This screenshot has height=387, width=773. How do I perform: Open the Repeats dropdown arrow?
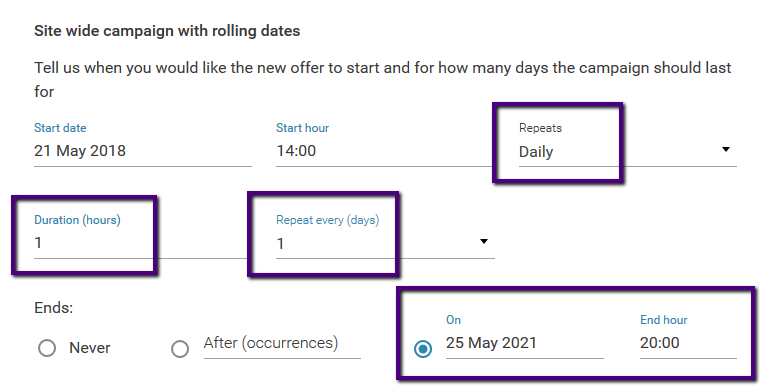(x=726, y=149)
